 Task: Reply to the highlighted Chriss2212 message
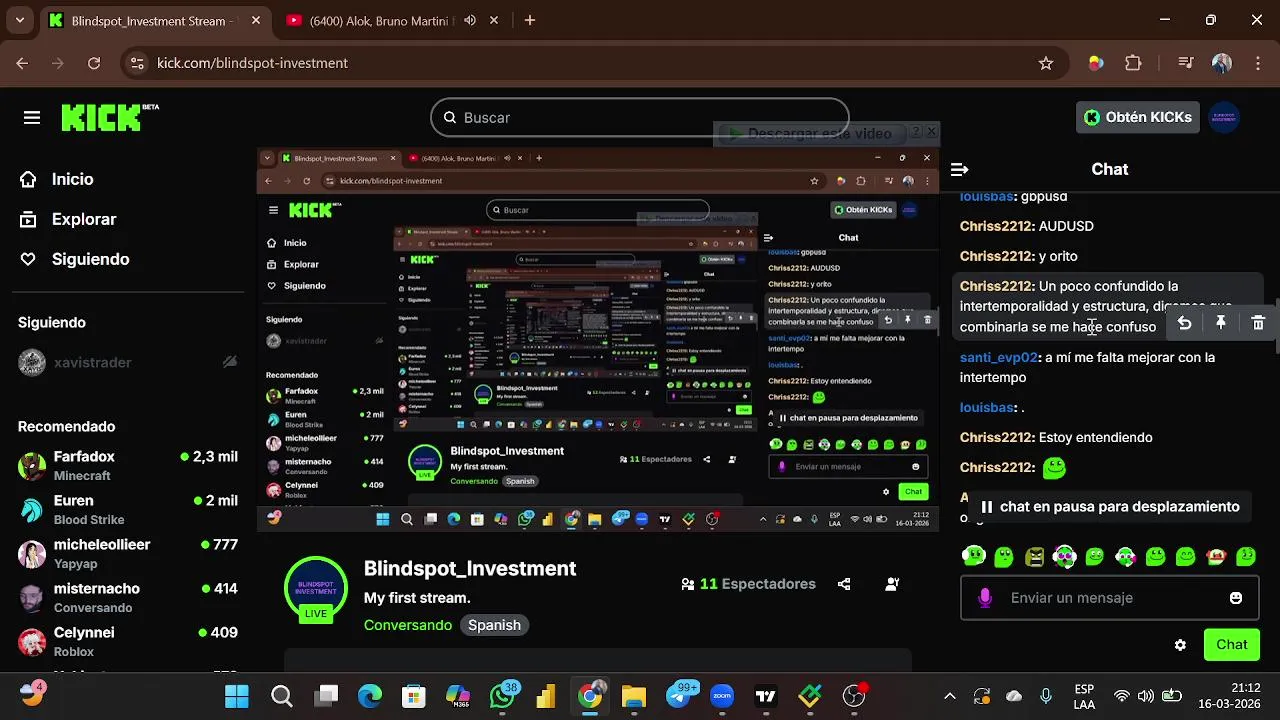tap(1184, 323)
